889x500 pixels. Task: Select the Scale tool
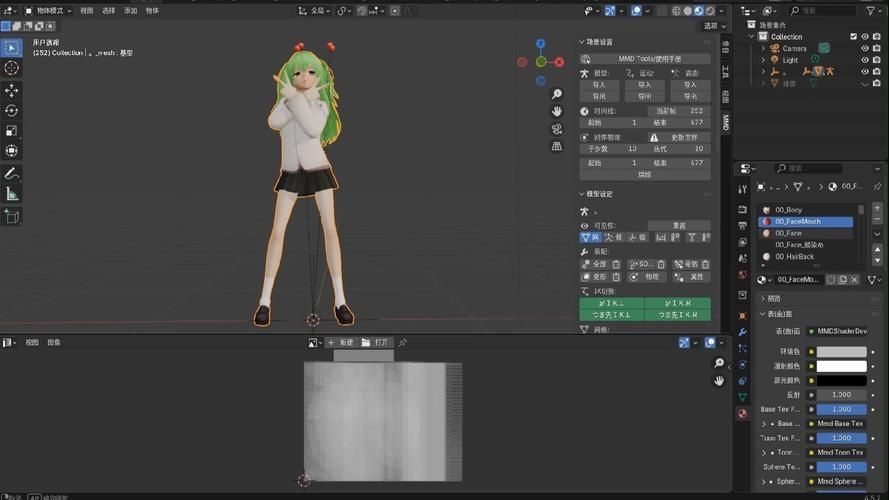click(11, 131)
